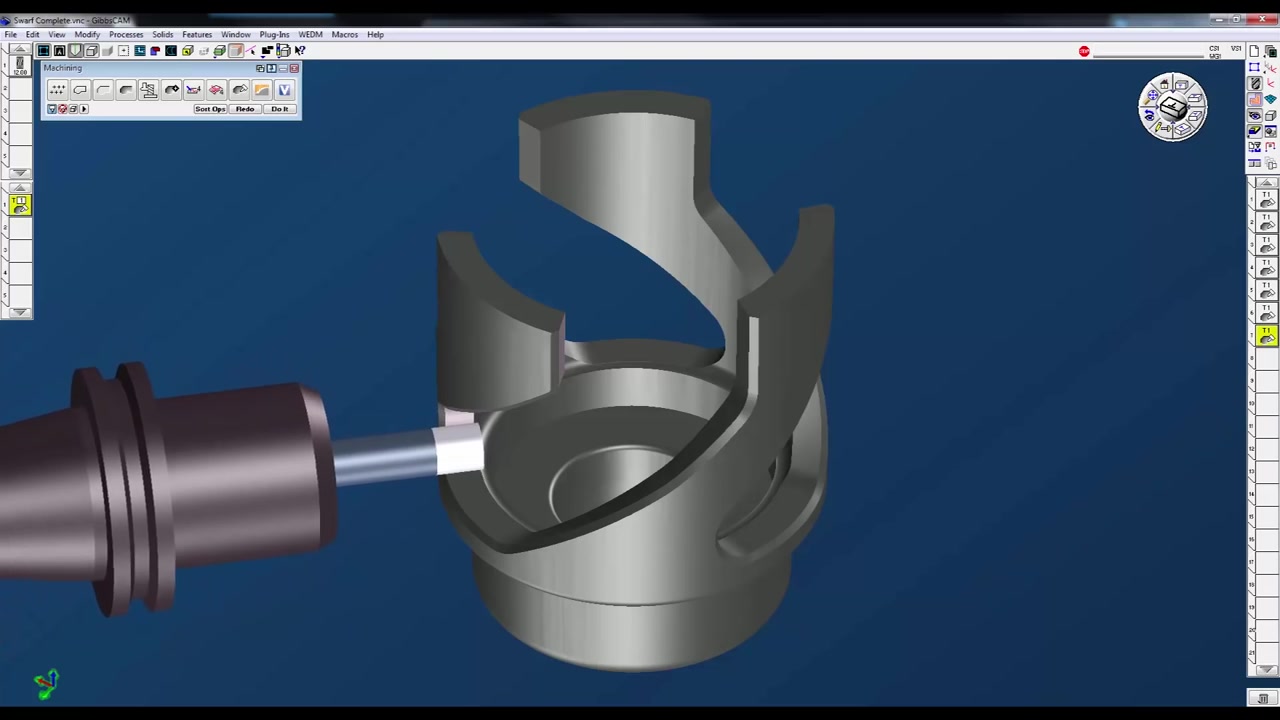The width and height of the screenshot is (1280, 720).
Task: Select the Contour machining process icon
Action: click(x=80, y=90)
